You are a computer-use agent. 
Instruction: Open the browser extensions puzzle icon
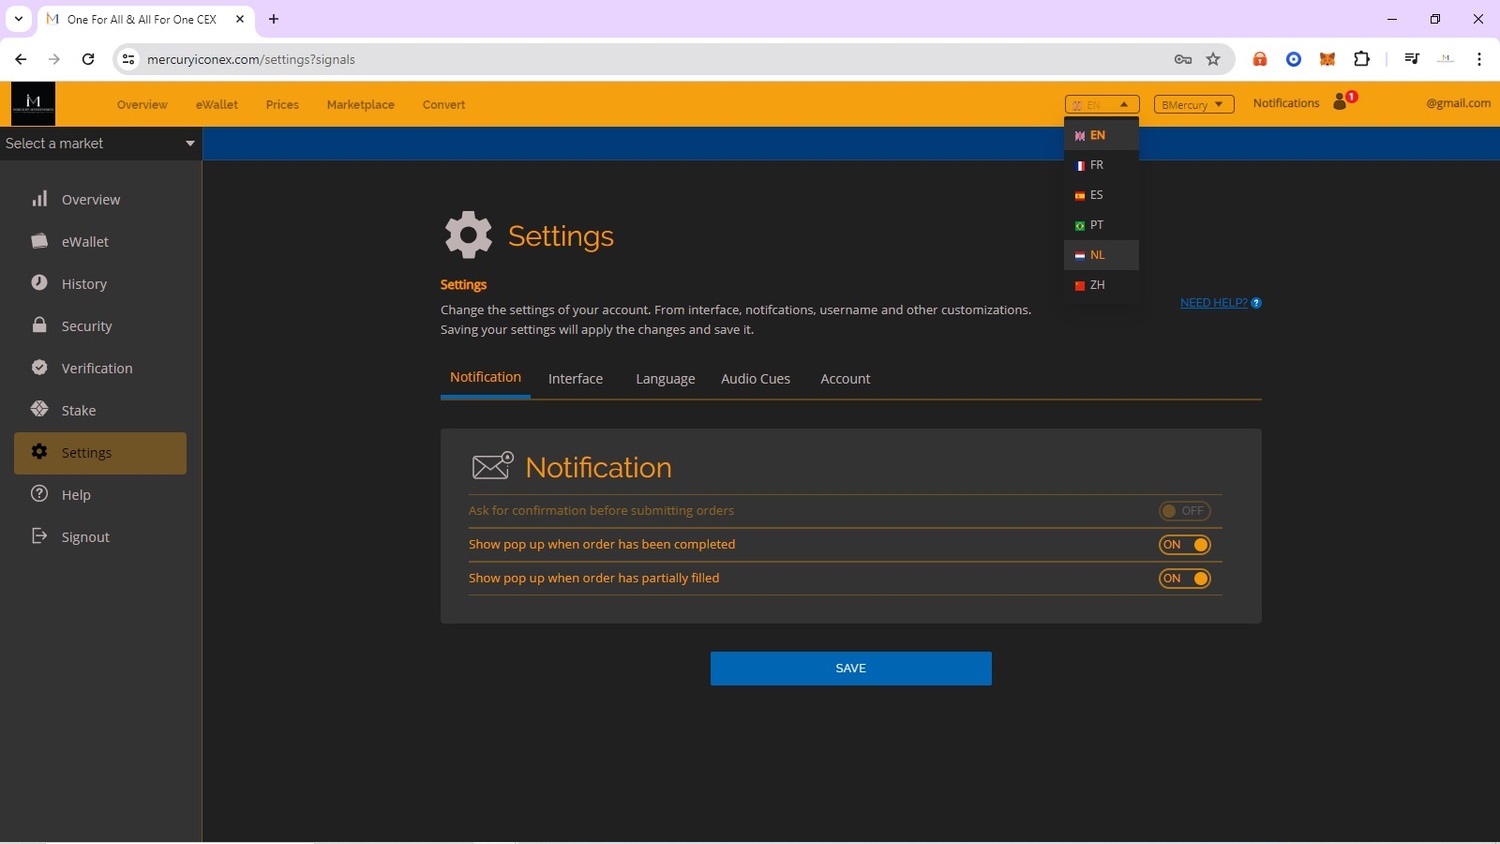tap(1361, 59)
